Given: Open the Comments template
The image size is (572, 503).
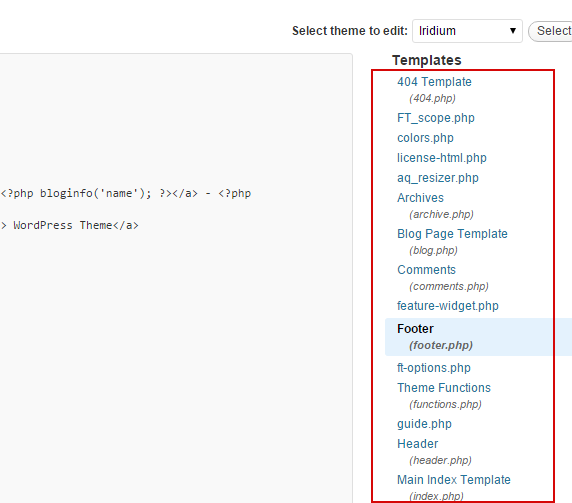Looking at the screenshot, I should coord(426,270).
